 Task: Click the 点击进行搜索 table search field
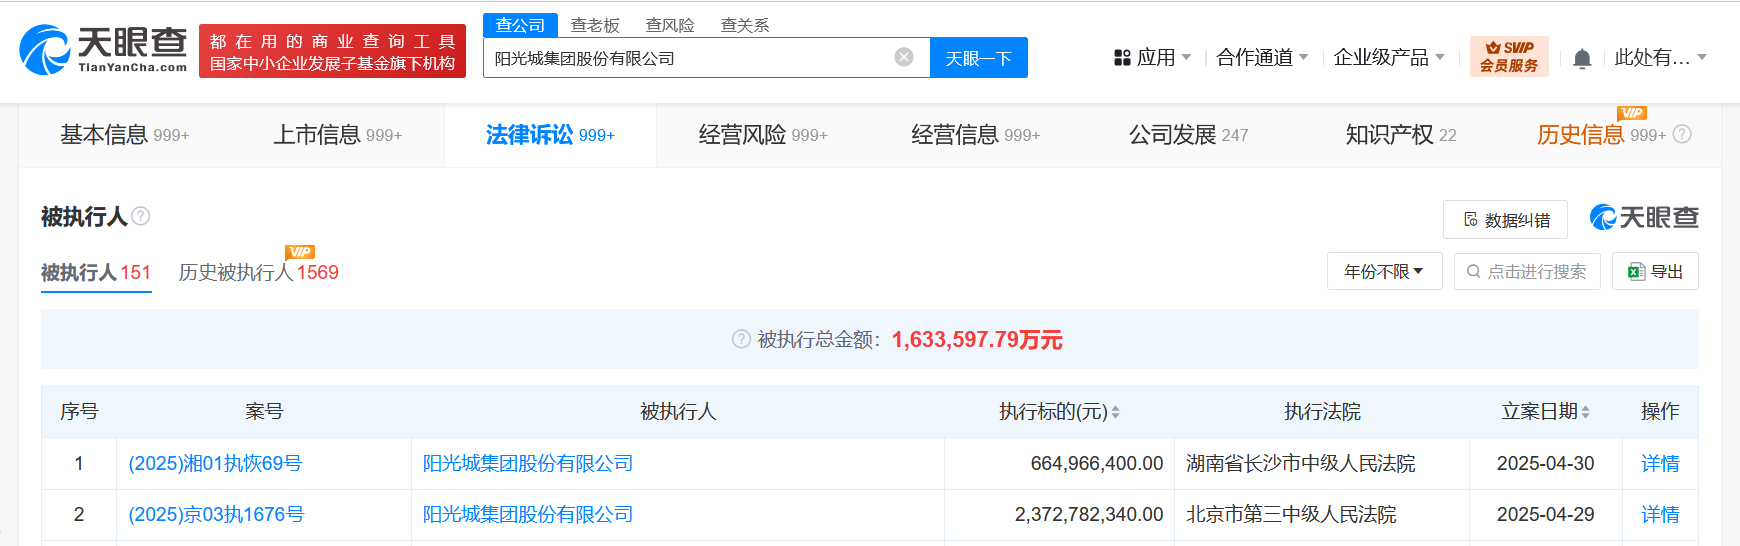point(1527,271)
